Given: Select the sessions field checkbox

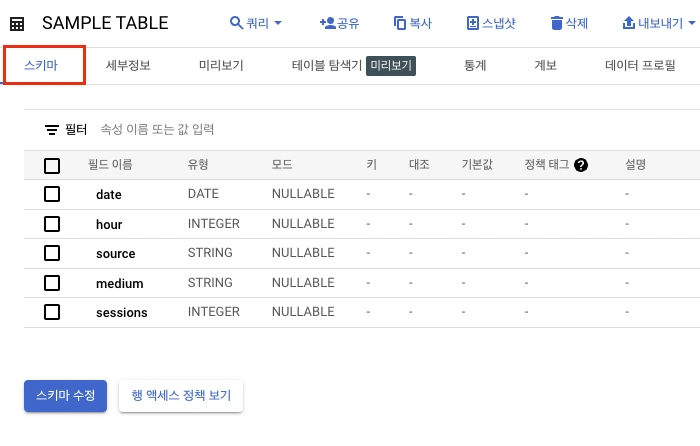Looking at the screenshot, I should (x=52, y=312).
